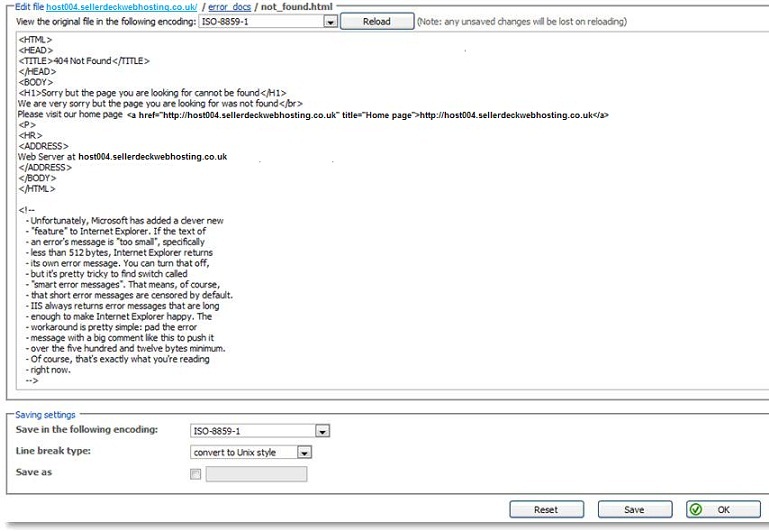Click the green checkmark icon on OK
Viewport: 769px width, 531px height.
tap(696, 509)
